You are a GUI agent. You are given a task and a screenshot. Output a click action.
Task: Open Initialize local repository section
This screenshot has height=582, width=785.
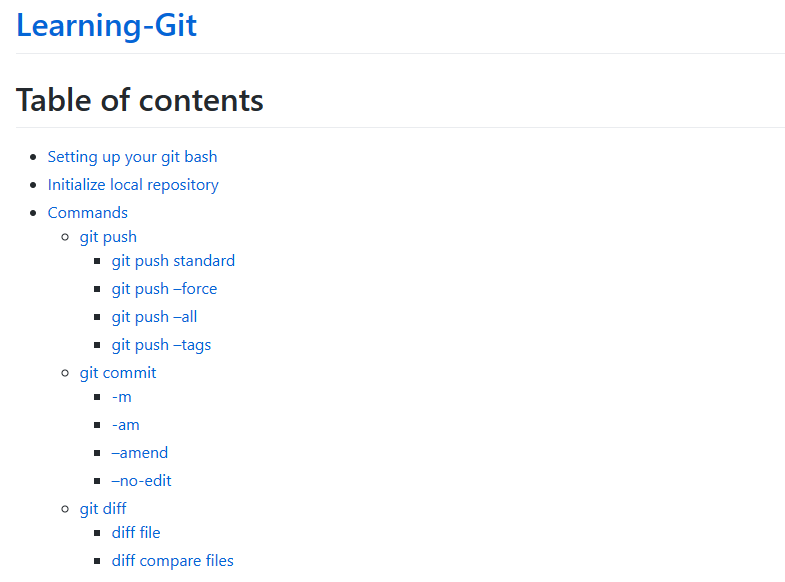[133, 185]
